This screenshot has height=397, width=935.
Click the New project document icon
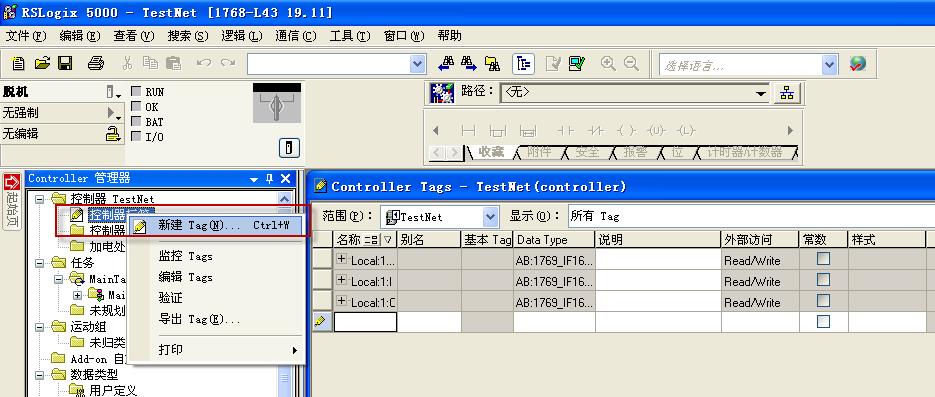coord(18,63)
